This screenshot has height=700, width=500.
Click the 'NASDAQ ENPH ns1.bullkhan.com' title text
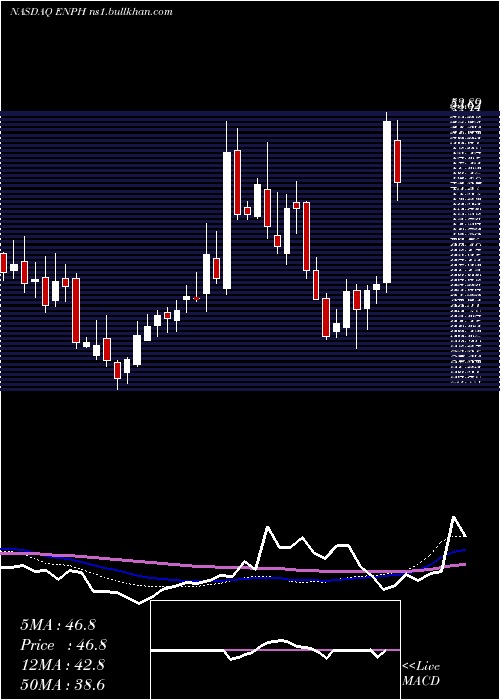[x=91, y=12]
